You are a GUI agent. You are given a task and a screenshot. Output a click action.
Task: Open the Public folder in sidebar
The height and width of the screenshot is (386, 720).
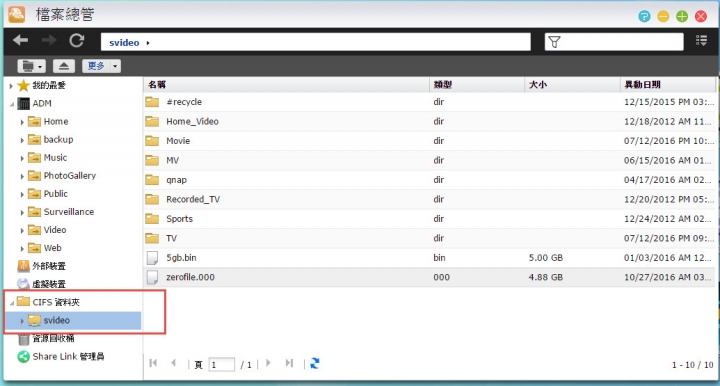tap(56, 194)
